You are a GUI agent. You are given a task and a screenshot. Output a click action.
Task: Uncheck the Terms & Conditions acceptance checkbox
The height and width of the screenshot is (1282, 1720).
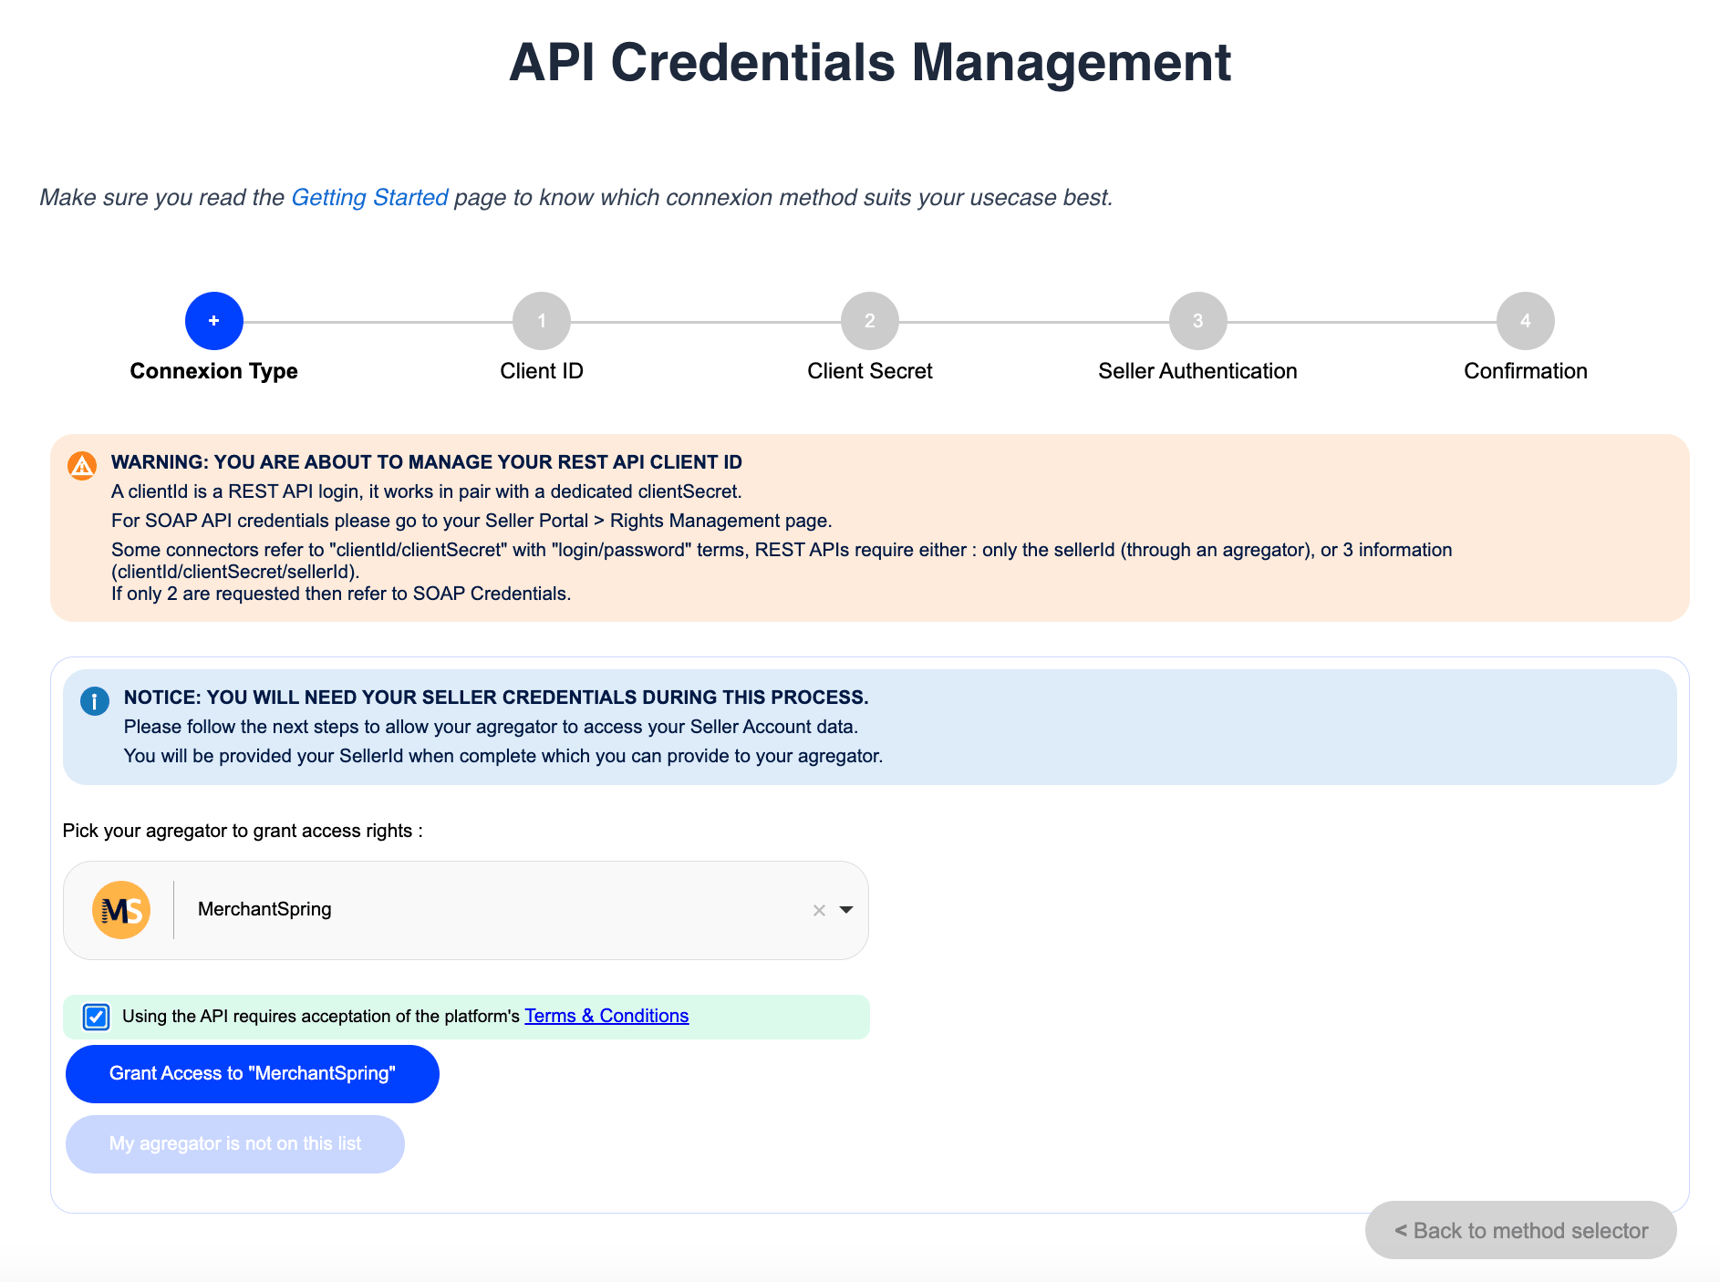96,1017
